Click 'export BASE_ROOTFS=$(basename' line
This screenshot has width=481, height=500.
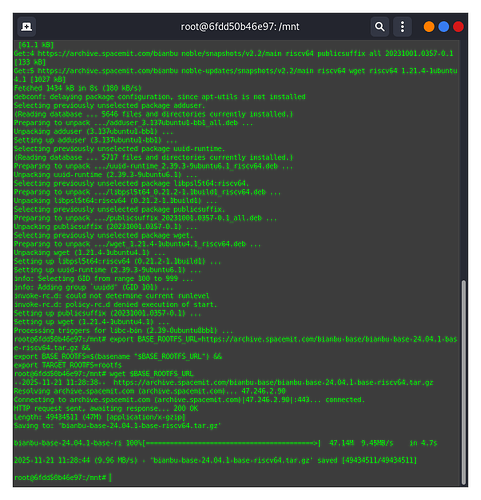pos(118,356)
